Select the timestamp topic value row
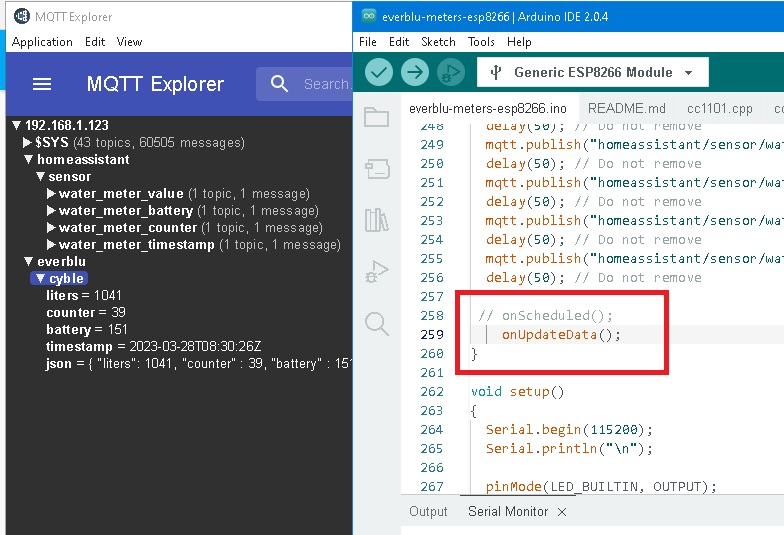The image size is (784, 535). pos(154,346)
